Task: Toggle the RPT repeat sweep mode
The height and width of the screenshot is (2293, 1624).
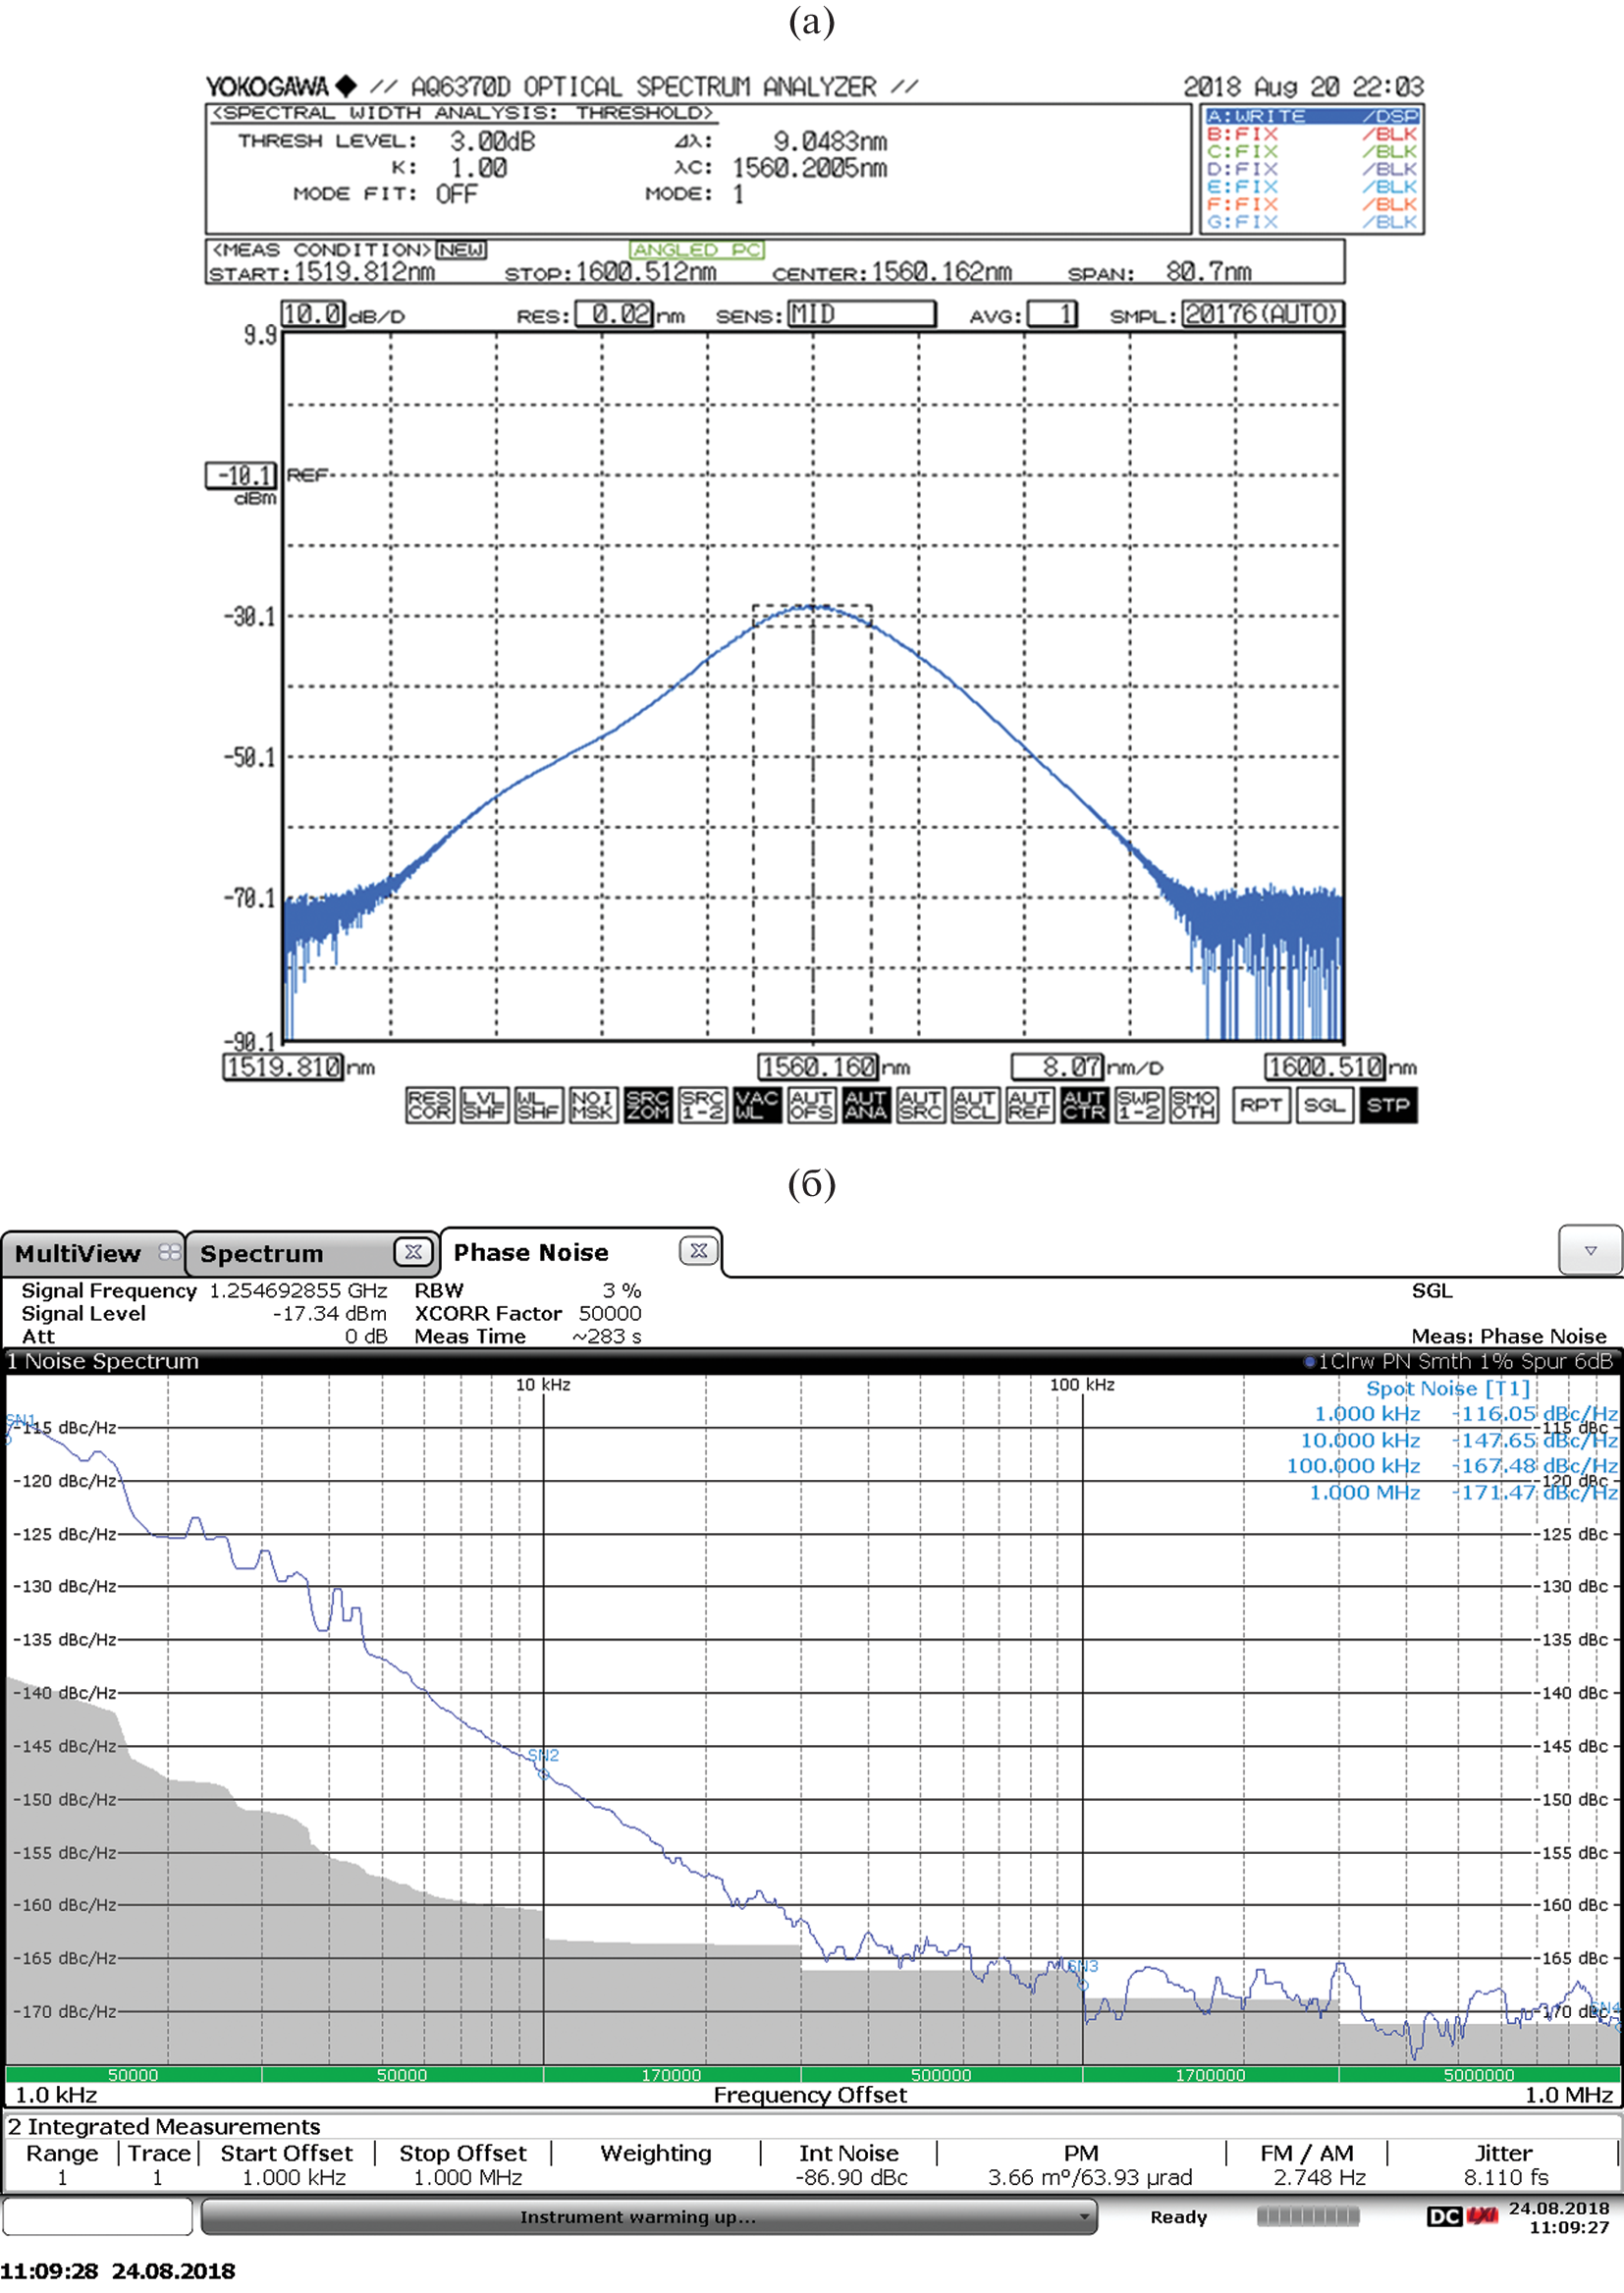Action: coord(1261,1105)
